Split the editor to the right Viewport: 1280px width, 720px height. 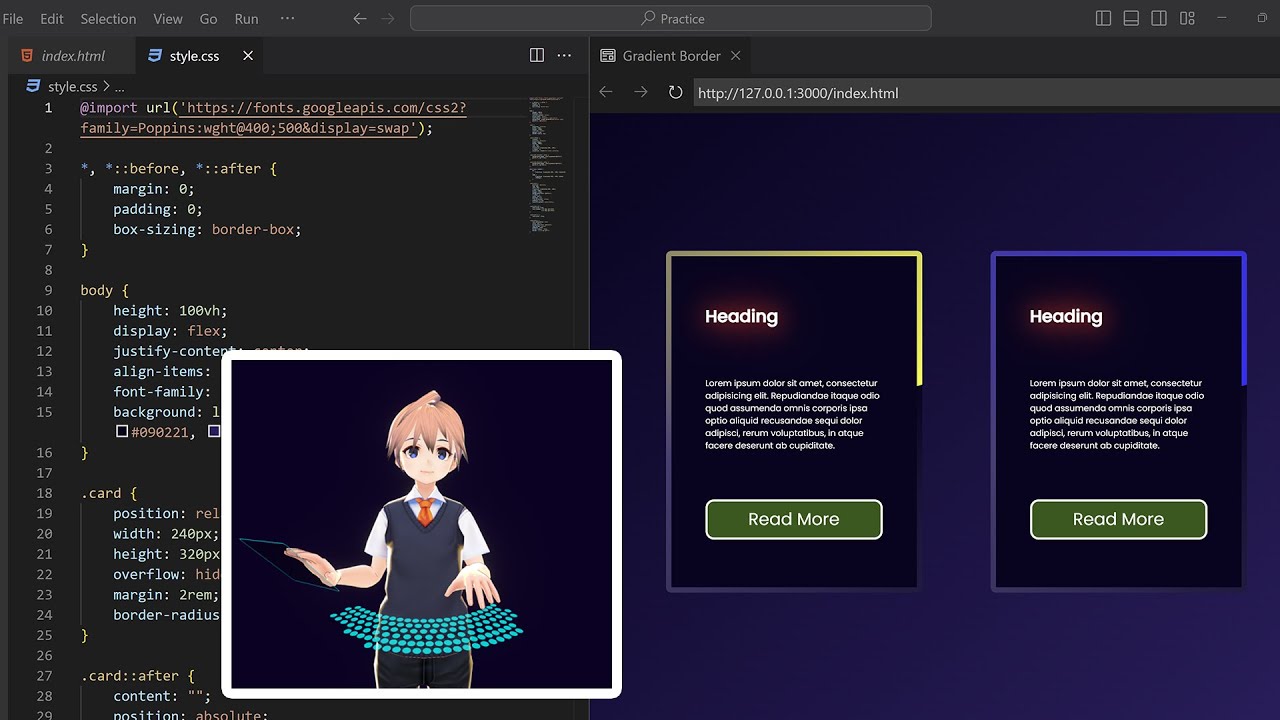(x=537, y=56)
